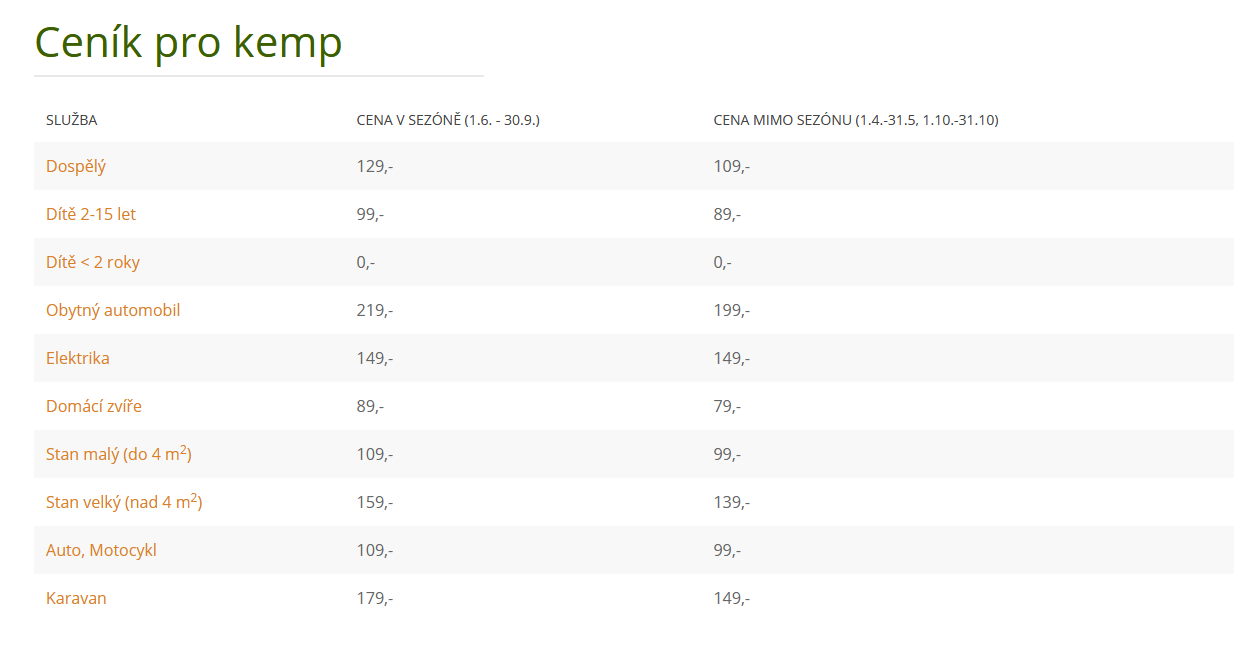The height and width of the screenshot is (659, 1239).
Task: Click the Dítě < 2 roky label
Action: [x=93, y=262]
